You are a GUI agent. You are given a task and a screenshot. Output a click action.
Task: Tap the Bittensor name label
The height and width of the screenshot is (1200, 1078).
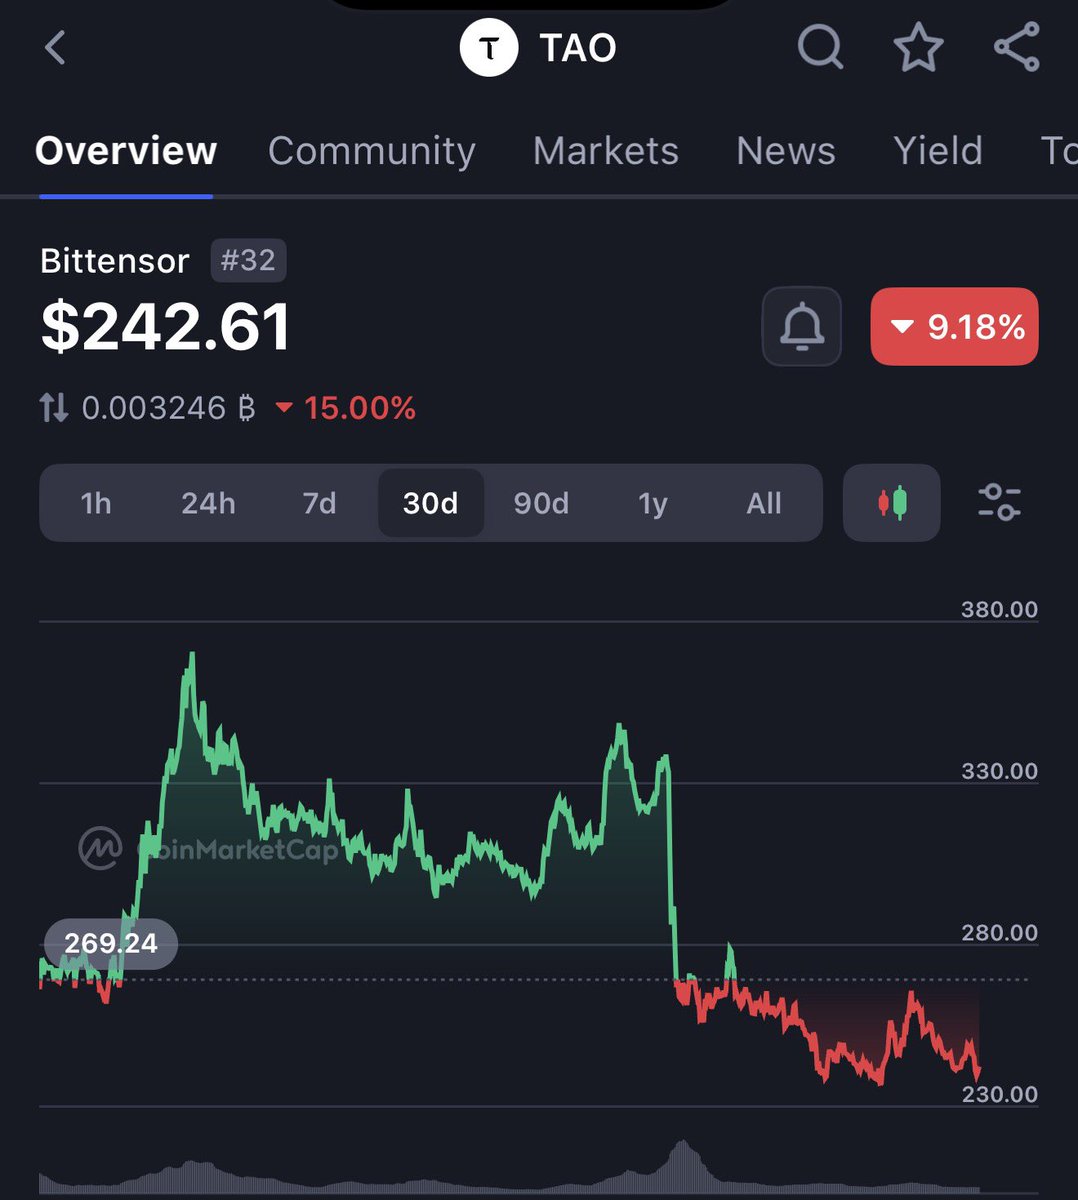tap(114, 261)
